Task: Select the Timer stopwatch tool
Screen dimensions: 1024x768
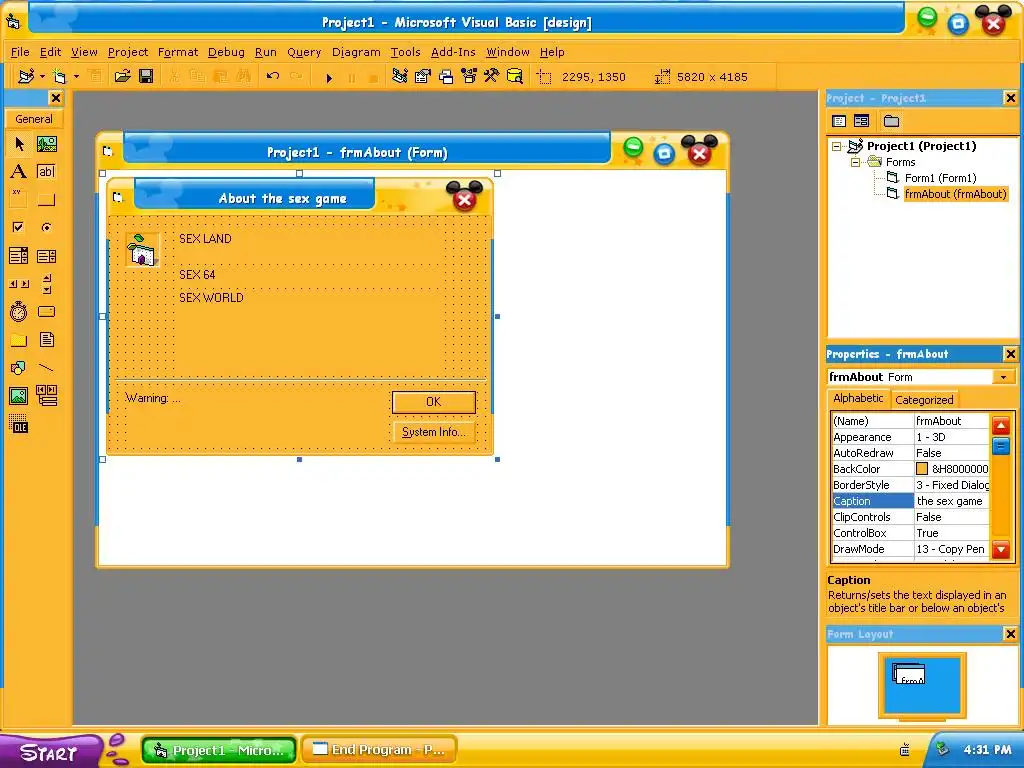Action: tap(19, 312)
